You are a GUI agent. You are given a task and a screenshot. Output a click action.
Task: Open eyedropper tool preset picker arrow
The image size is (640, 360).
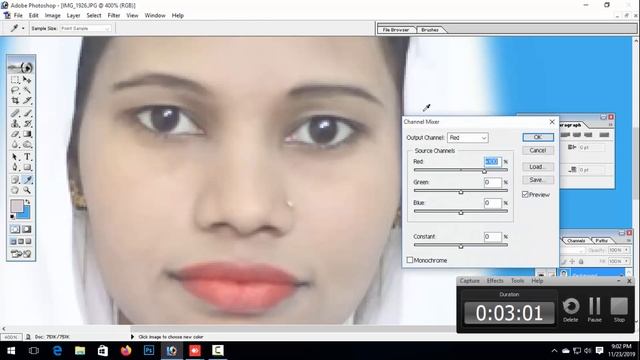click(23, 28)
